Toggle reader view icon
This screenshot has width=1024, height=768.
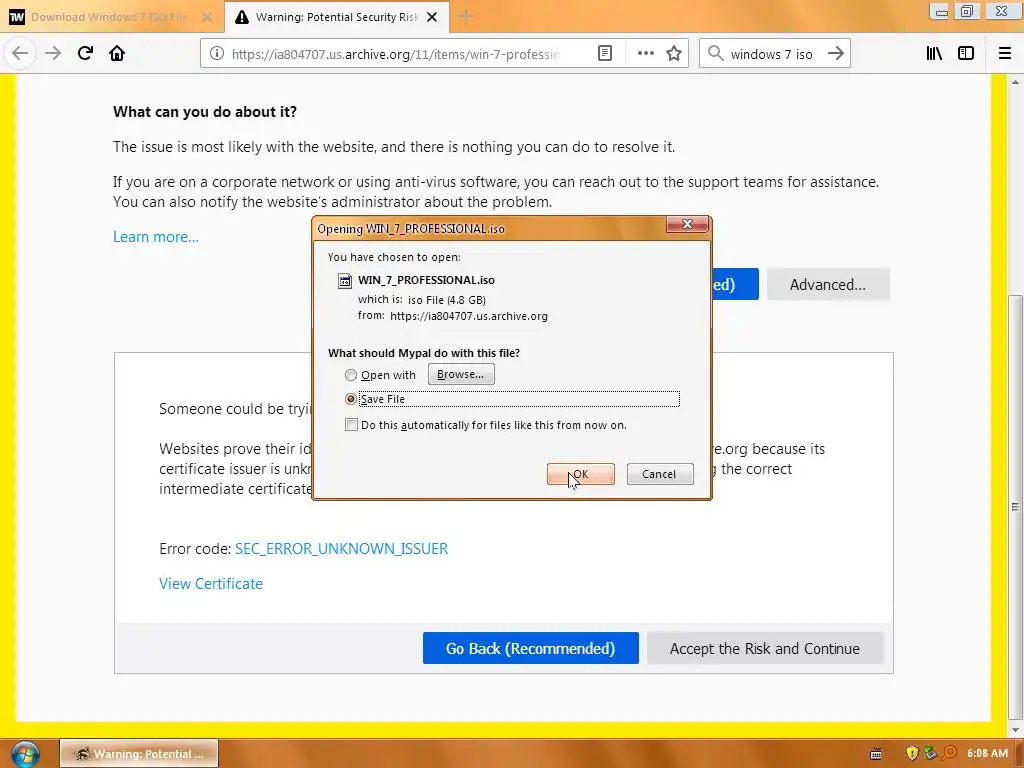[605, 54]
